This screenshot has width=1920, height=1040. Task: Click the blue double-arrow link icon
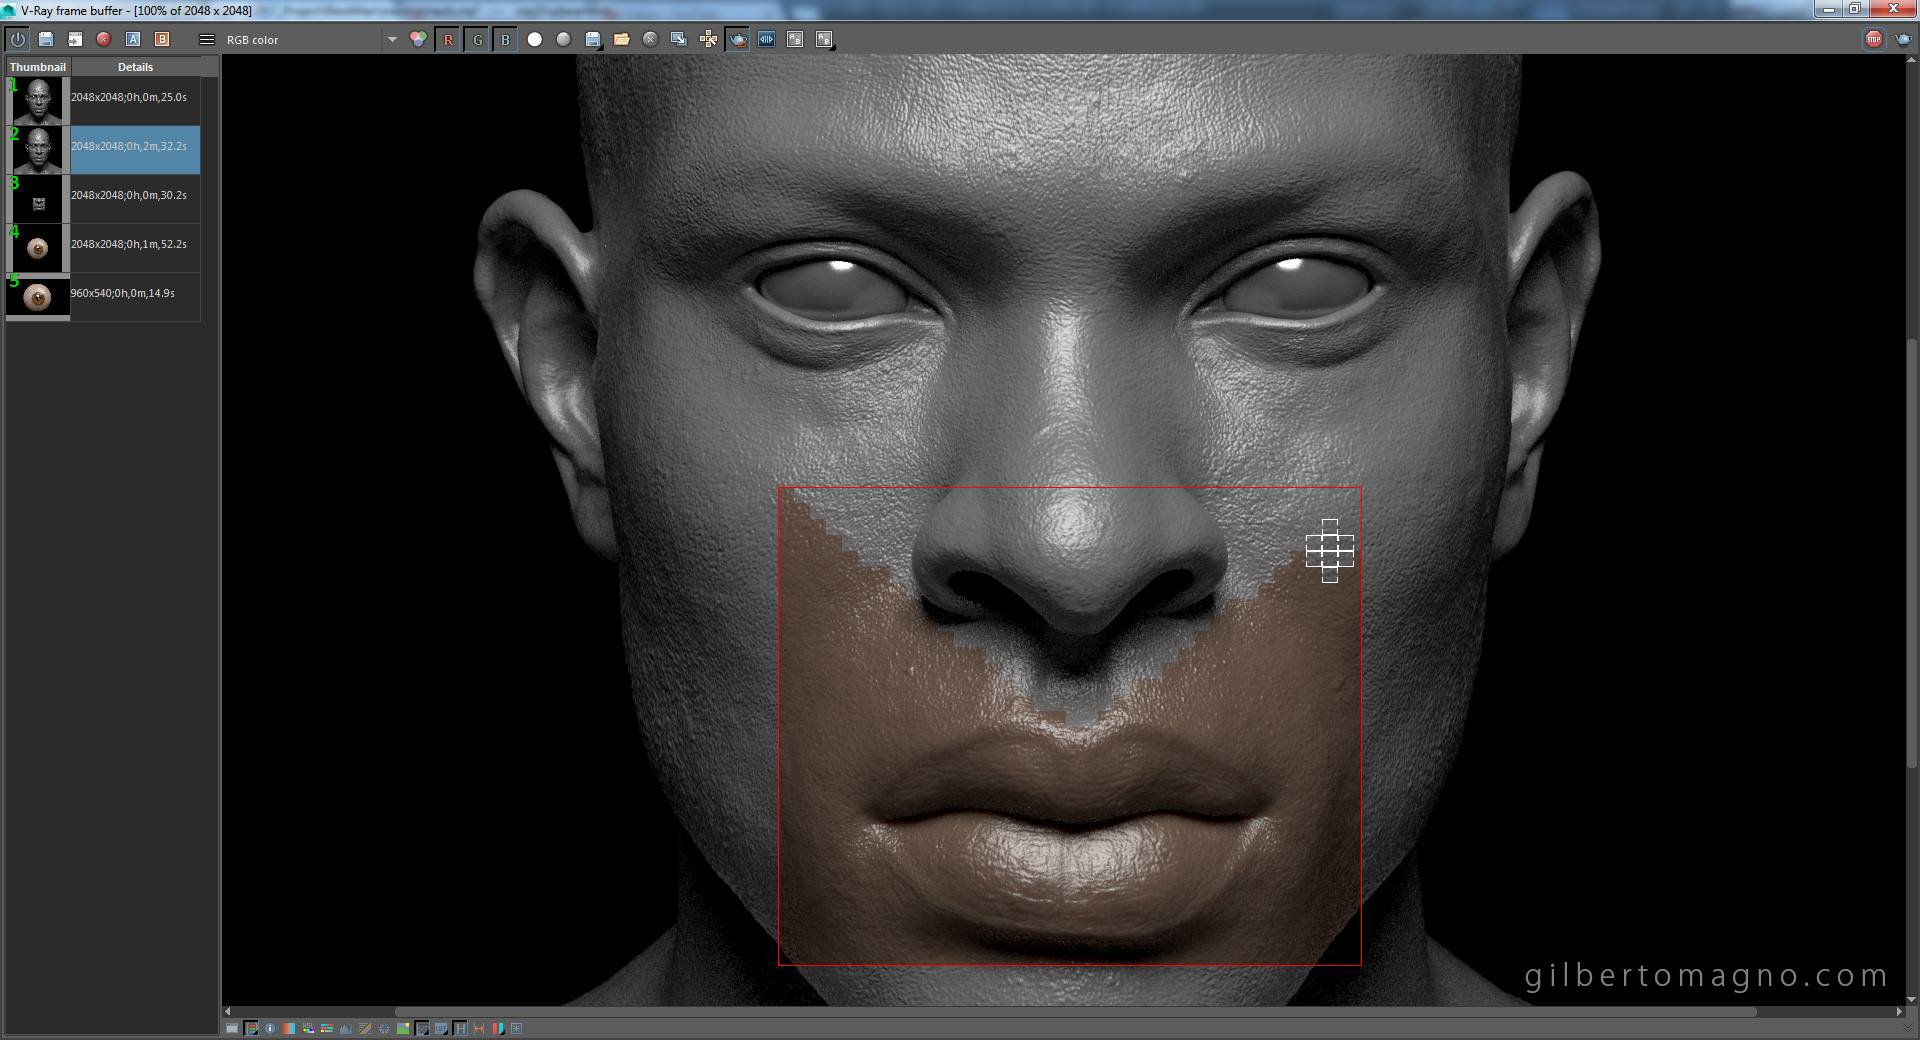click(x=767, y=39)
